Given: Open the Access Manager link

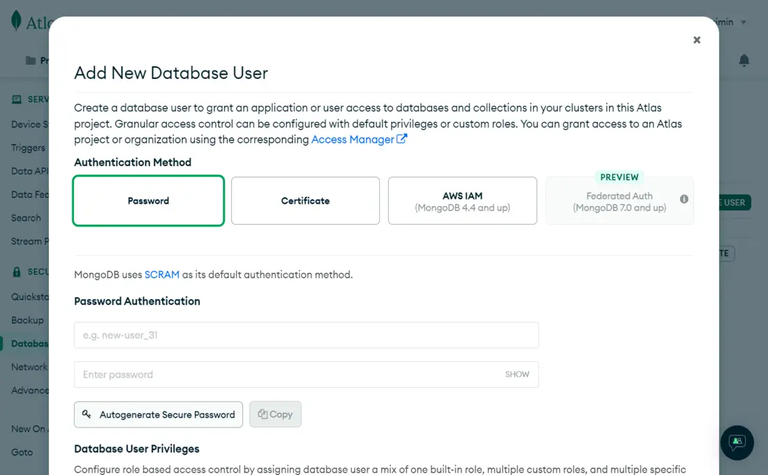Looking at the screenshot, I should [x=353, y=140].
